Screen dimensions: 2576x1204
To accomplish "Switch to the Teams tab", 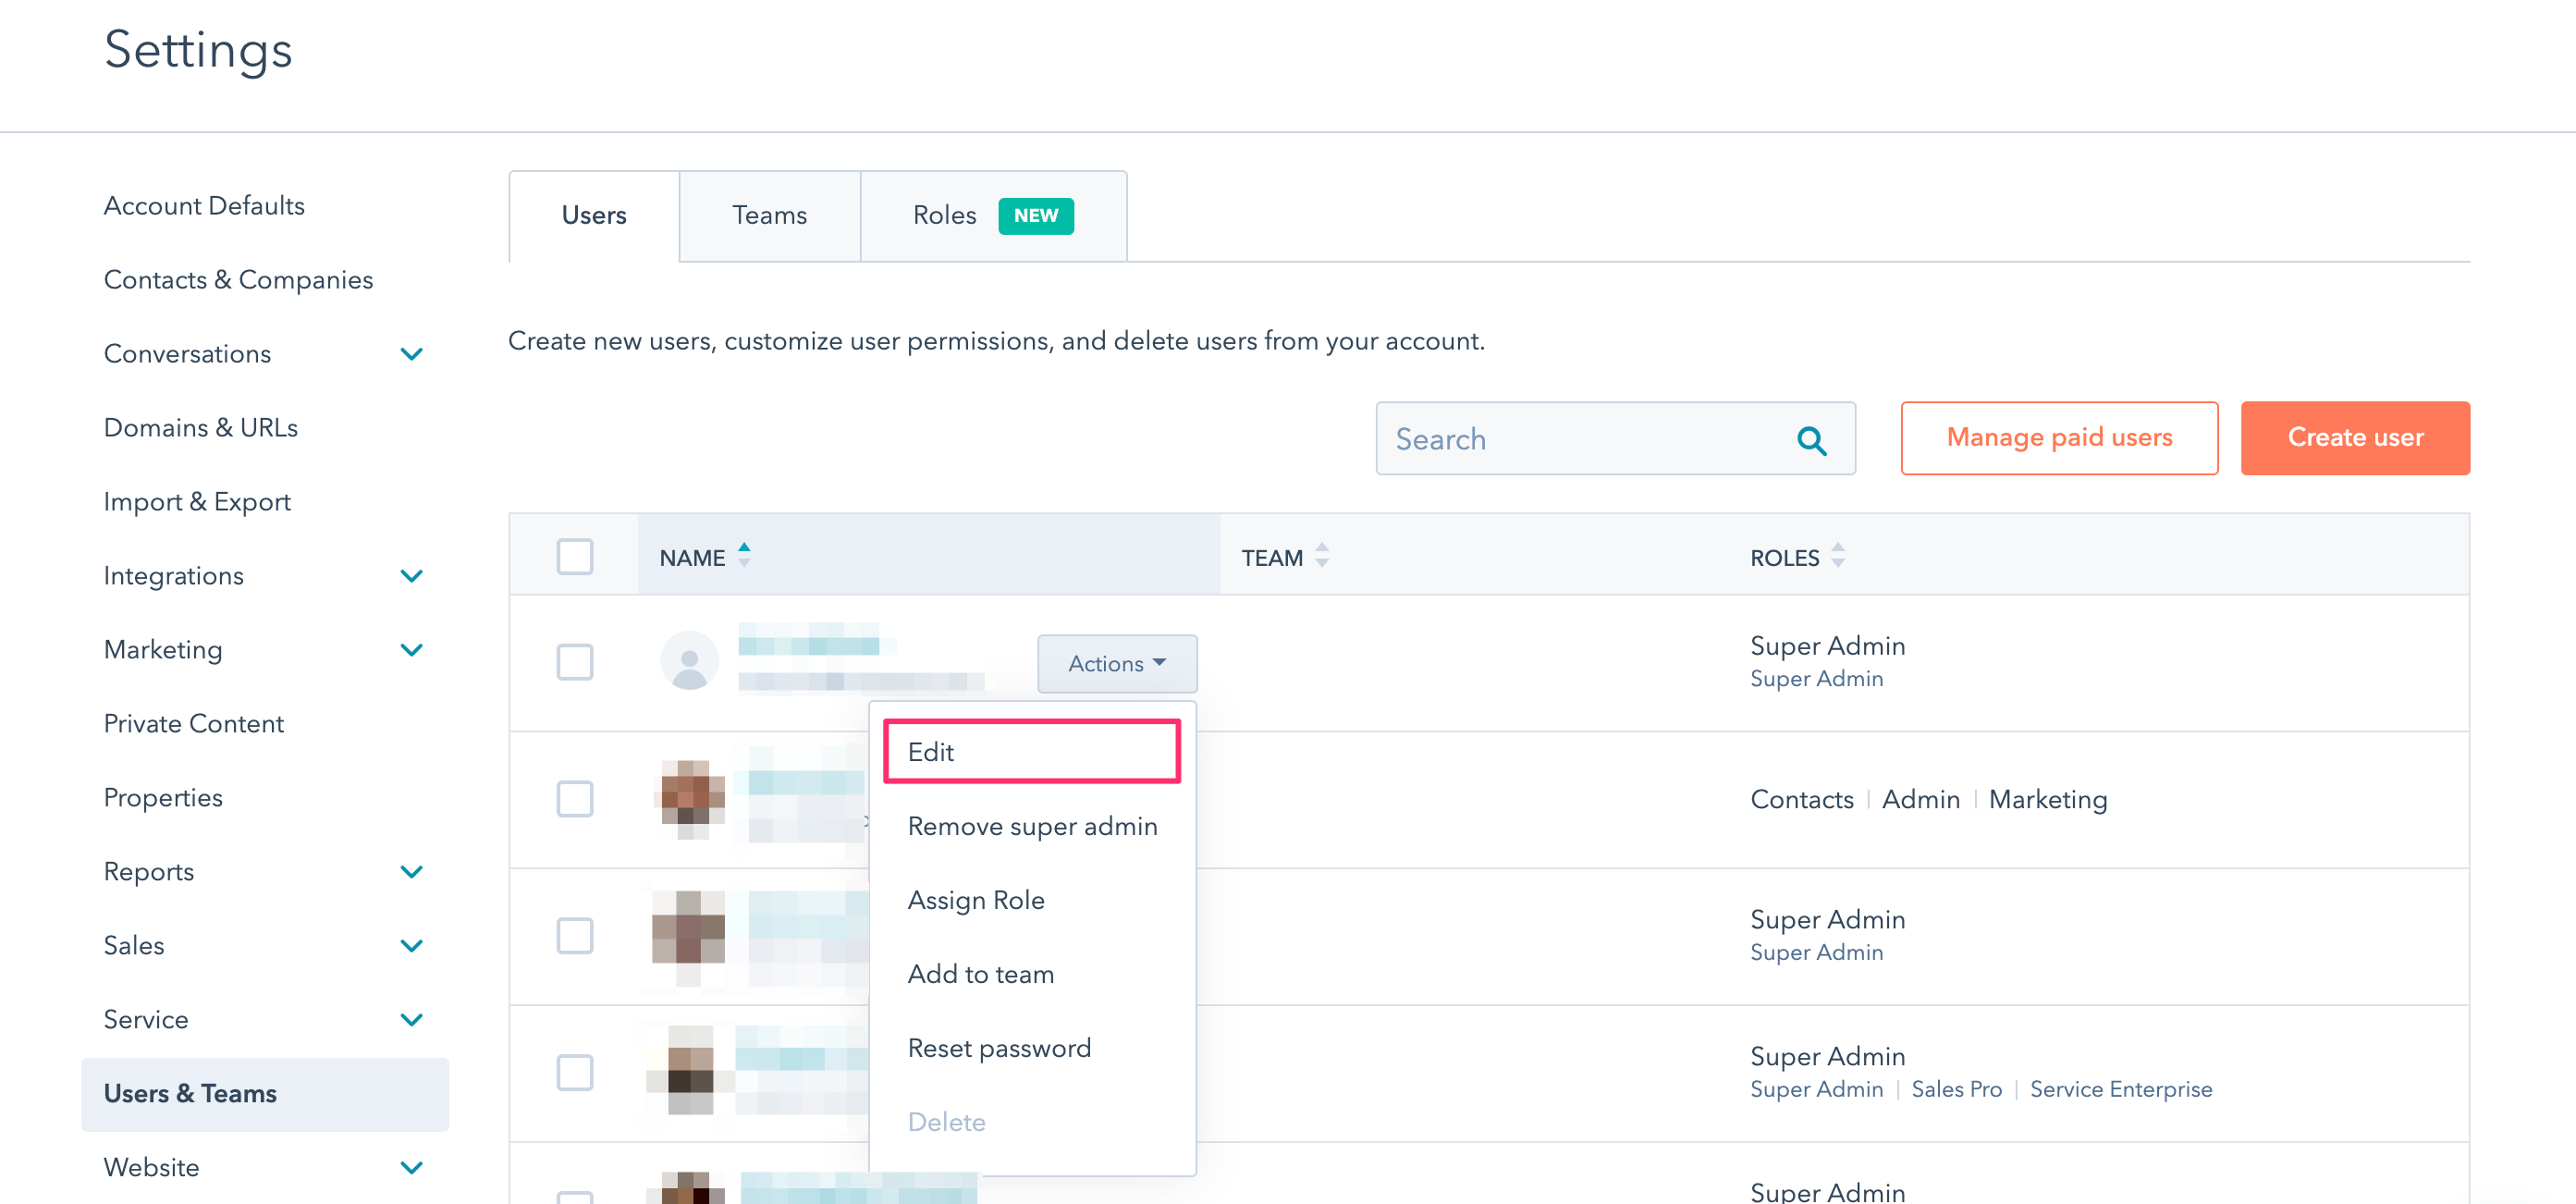I will click(x=769, y=216).
